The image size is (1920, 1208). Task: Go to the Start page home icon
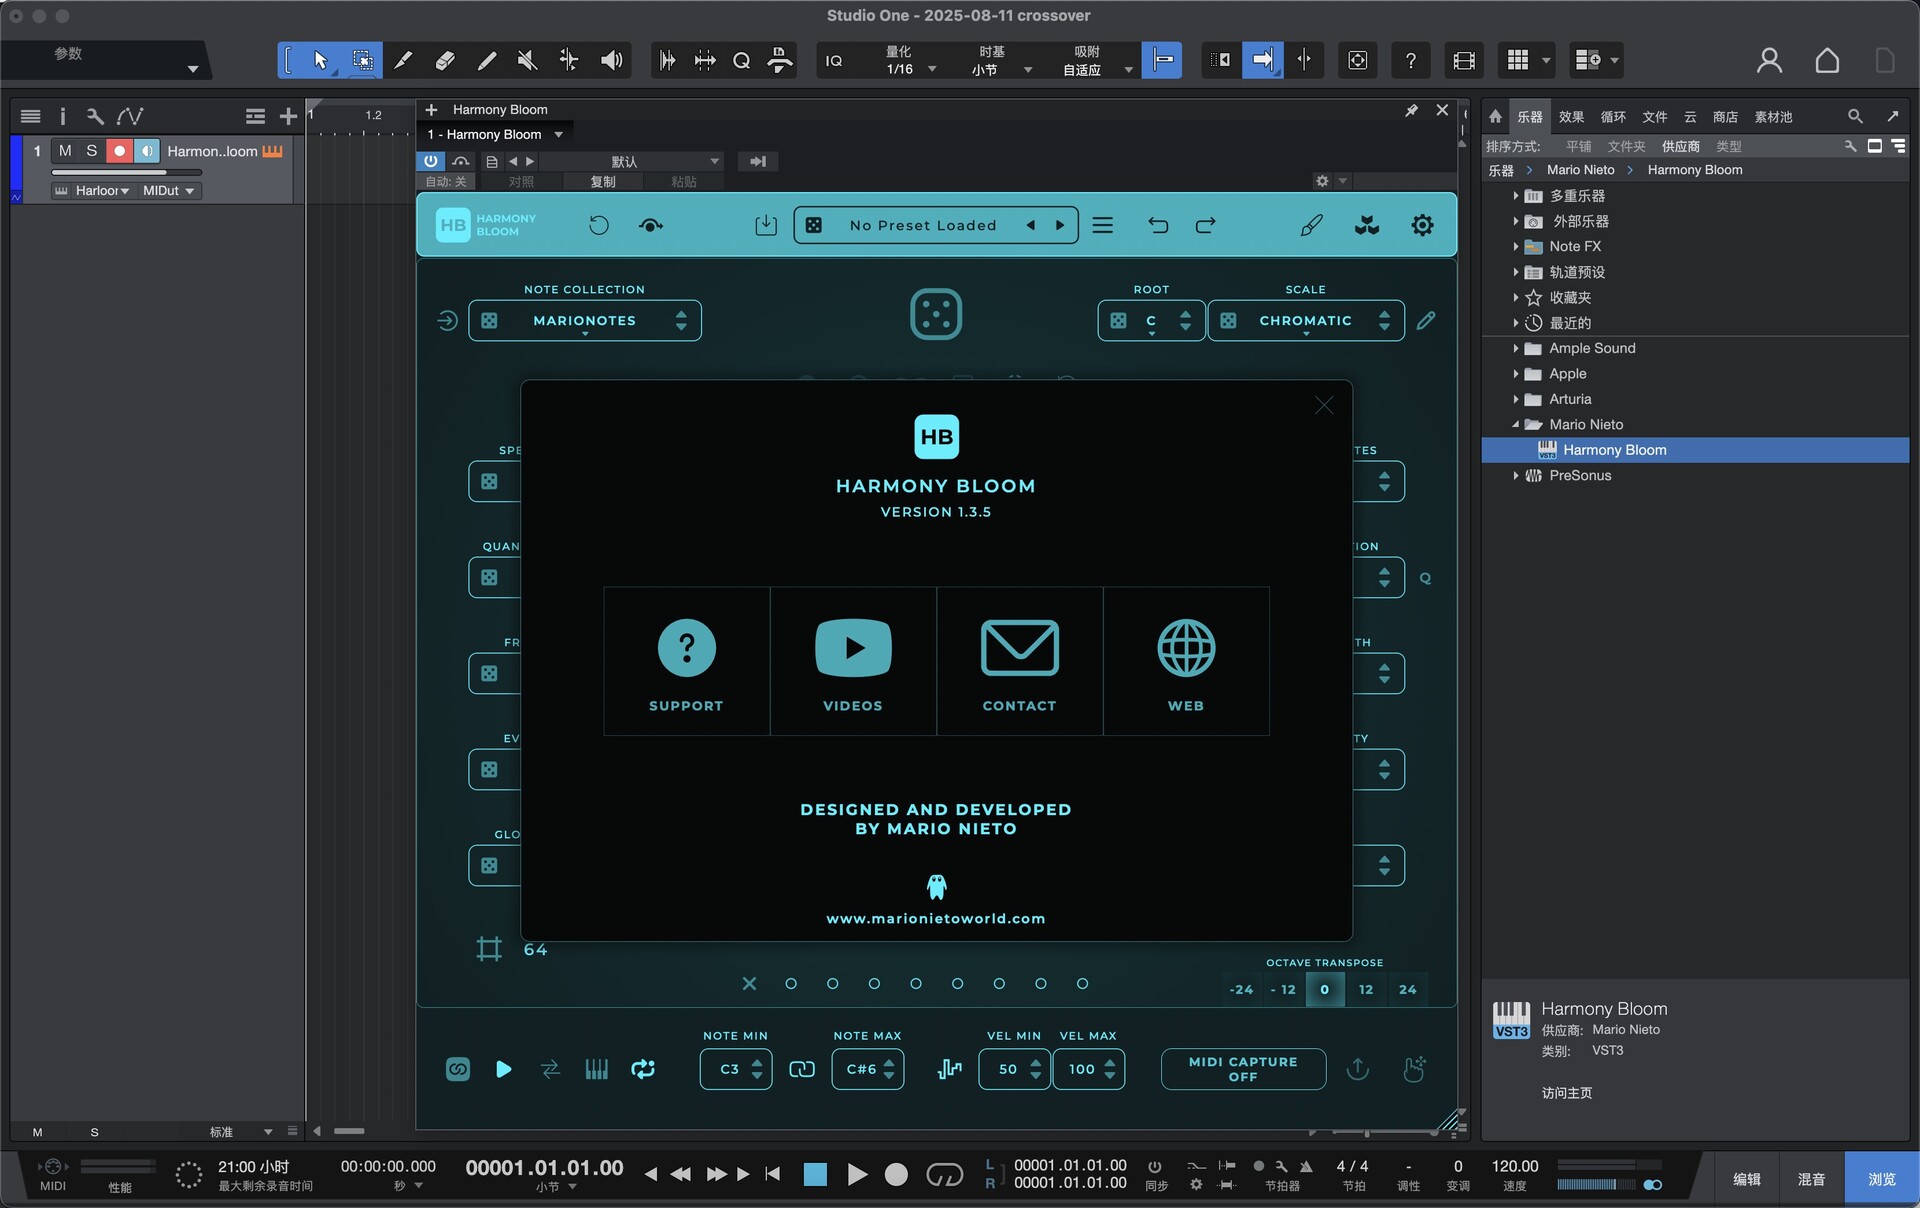click(1827, 61)
